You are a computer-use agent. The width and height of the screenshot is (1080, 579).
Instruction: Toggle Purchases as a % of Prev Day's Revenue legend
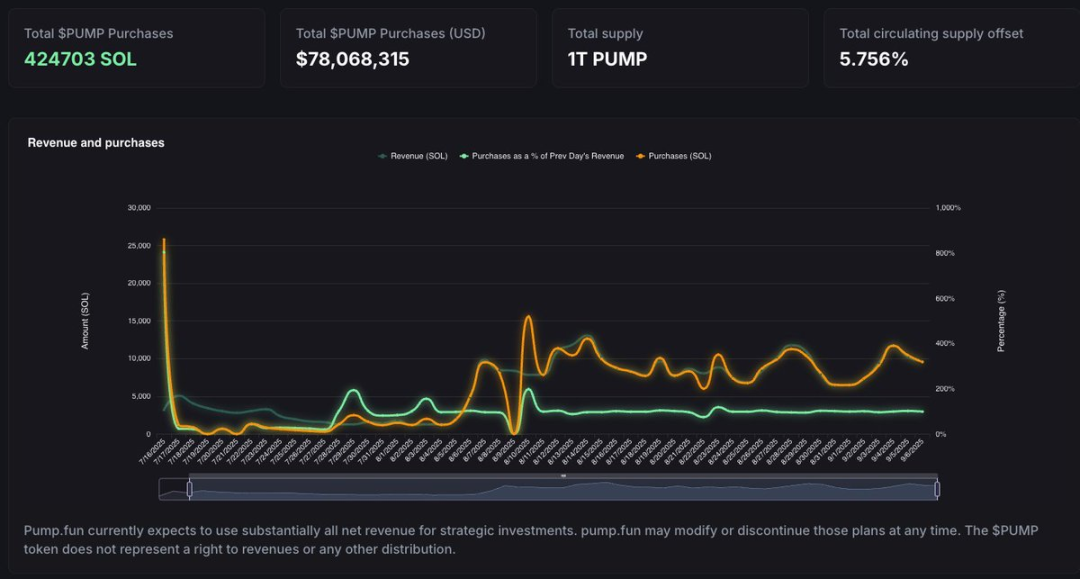(x=547, y=156)
